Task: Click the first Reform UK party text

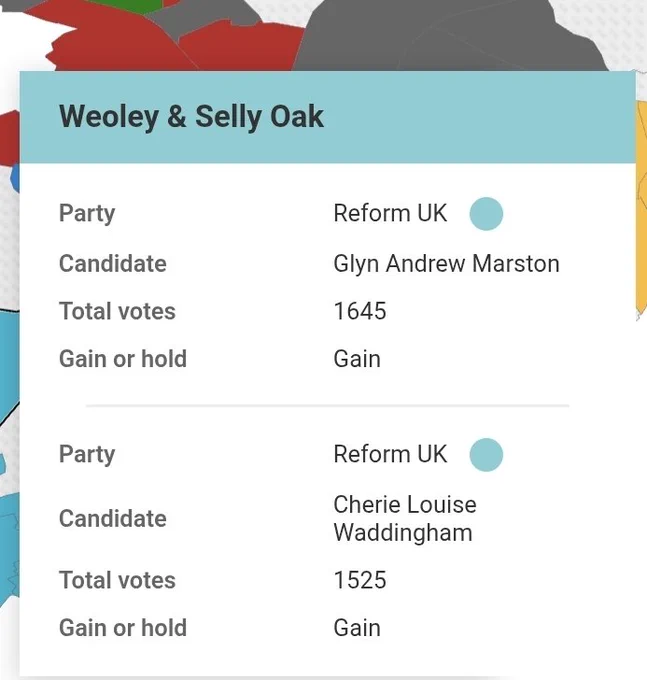Action: pyautogui.click(x=390, y=213)
